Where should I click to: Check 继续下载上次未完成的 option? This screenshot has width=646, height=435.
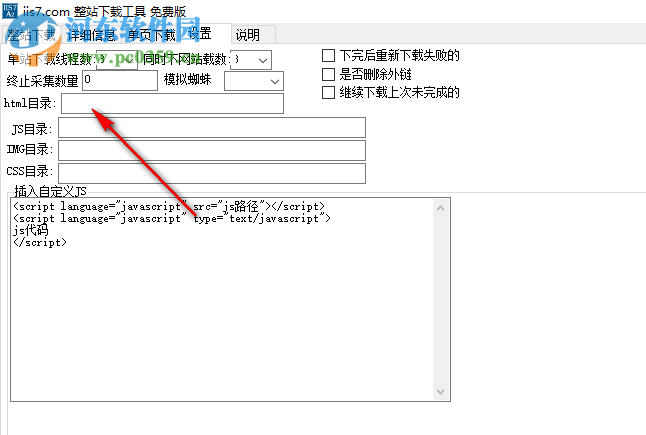click(328, 92)
